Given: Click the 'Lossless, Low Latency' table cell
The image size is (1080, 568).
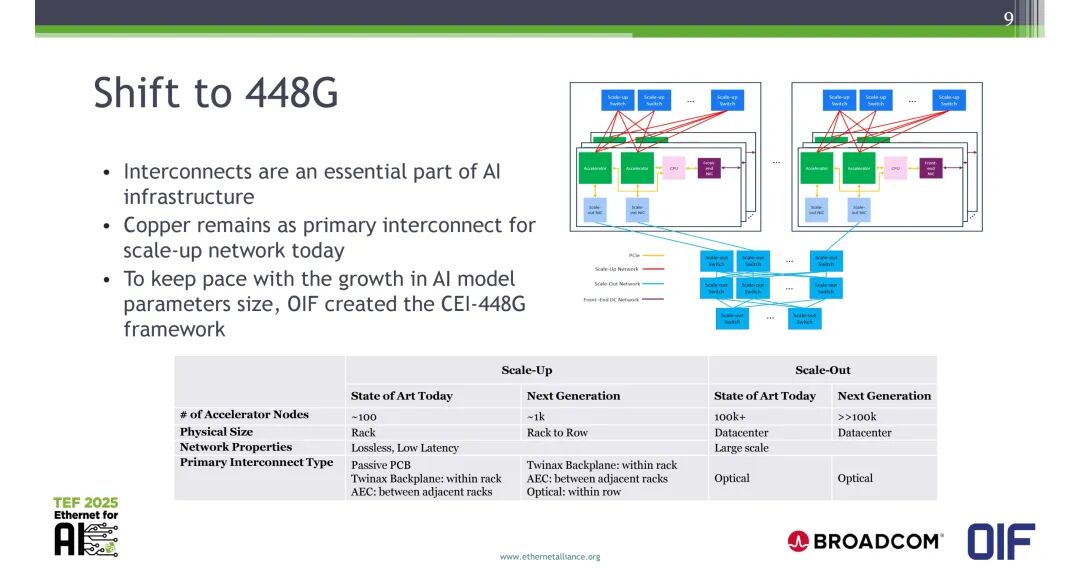Looking at the screenshot, I should click(405, 448).
